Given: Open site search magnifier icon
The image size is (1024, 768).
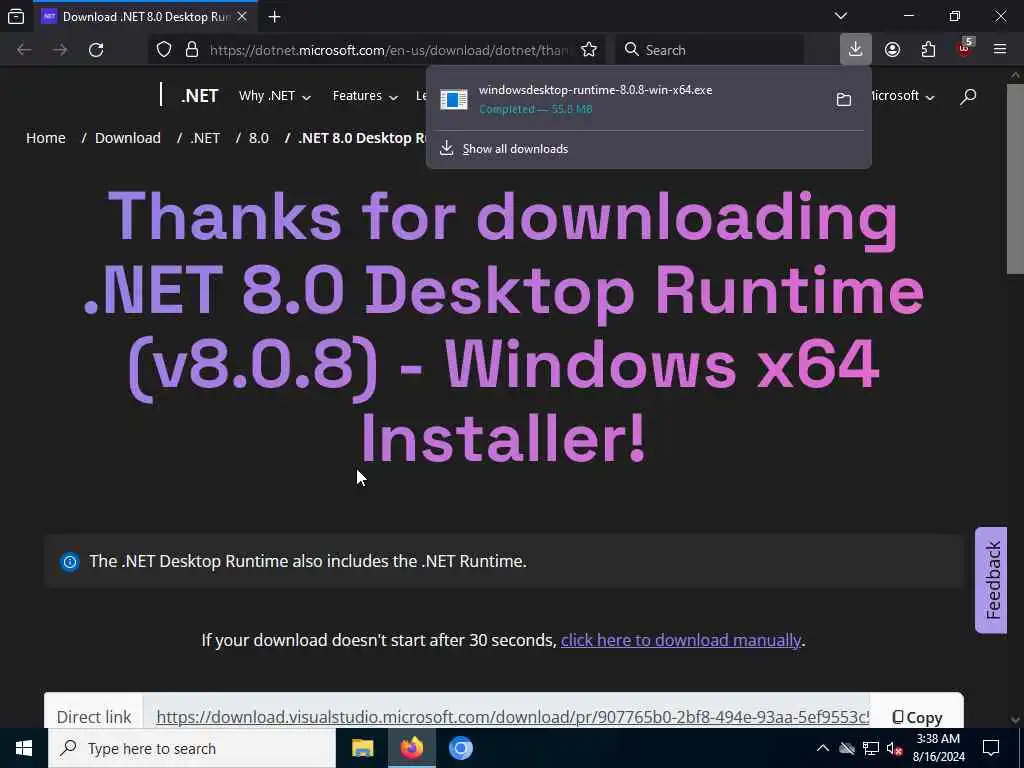Looking at the screenshot, I should (968, 97).
